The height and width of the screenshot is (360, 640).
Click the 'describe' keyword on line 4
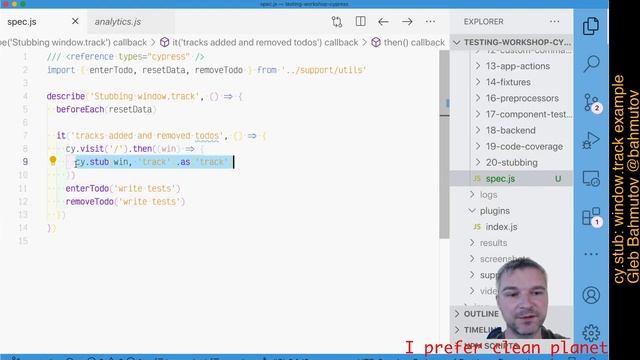point(66,96)
